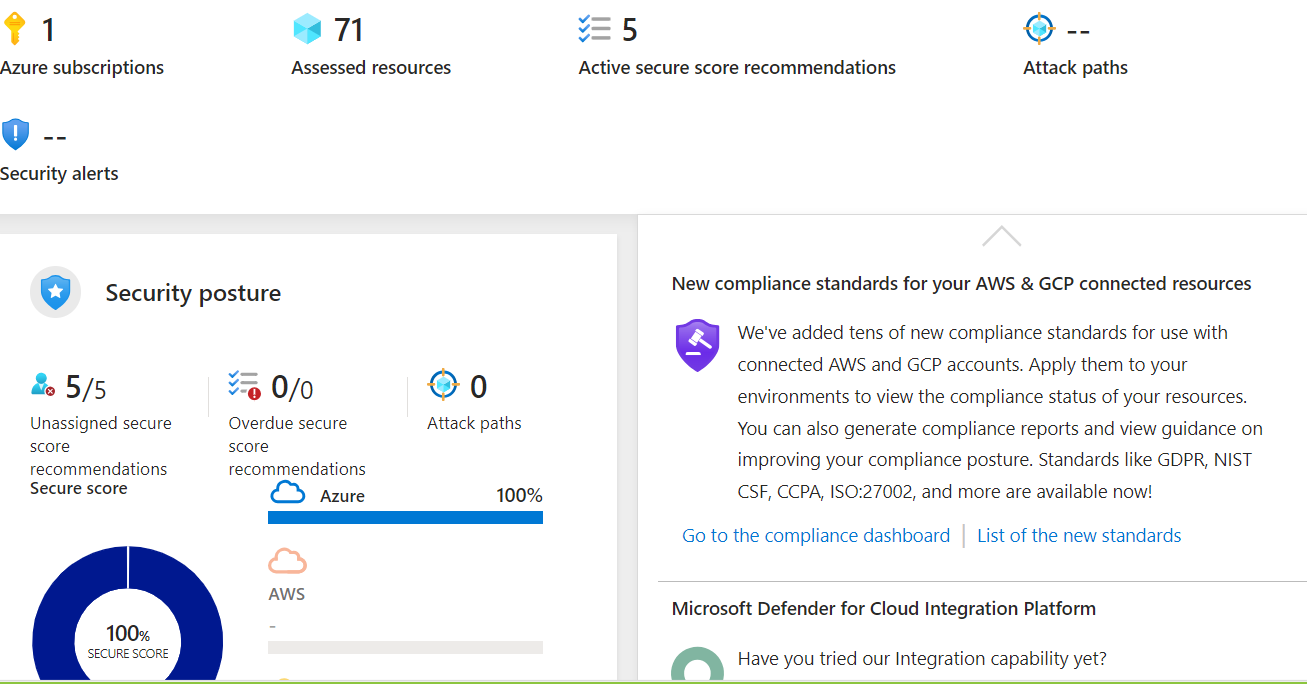Click the Overdue recommendations checklist icon
1307x684 pixels.
(x=244, y=385)
